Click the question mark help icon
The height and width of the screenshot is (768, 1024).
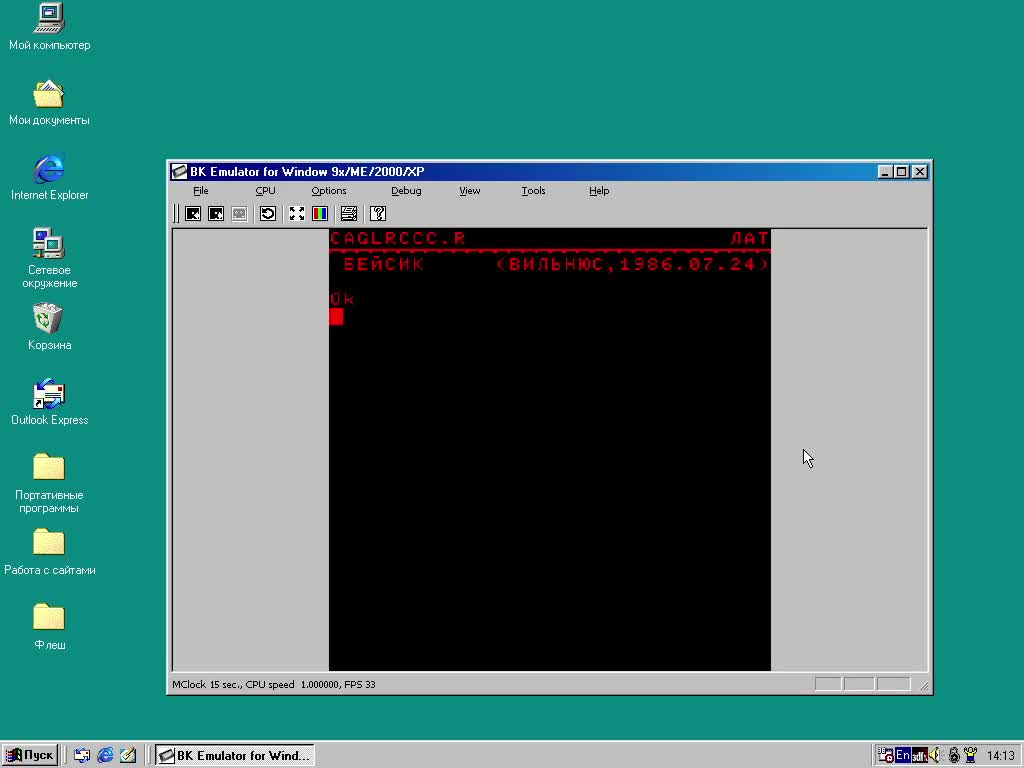point(378,213)
